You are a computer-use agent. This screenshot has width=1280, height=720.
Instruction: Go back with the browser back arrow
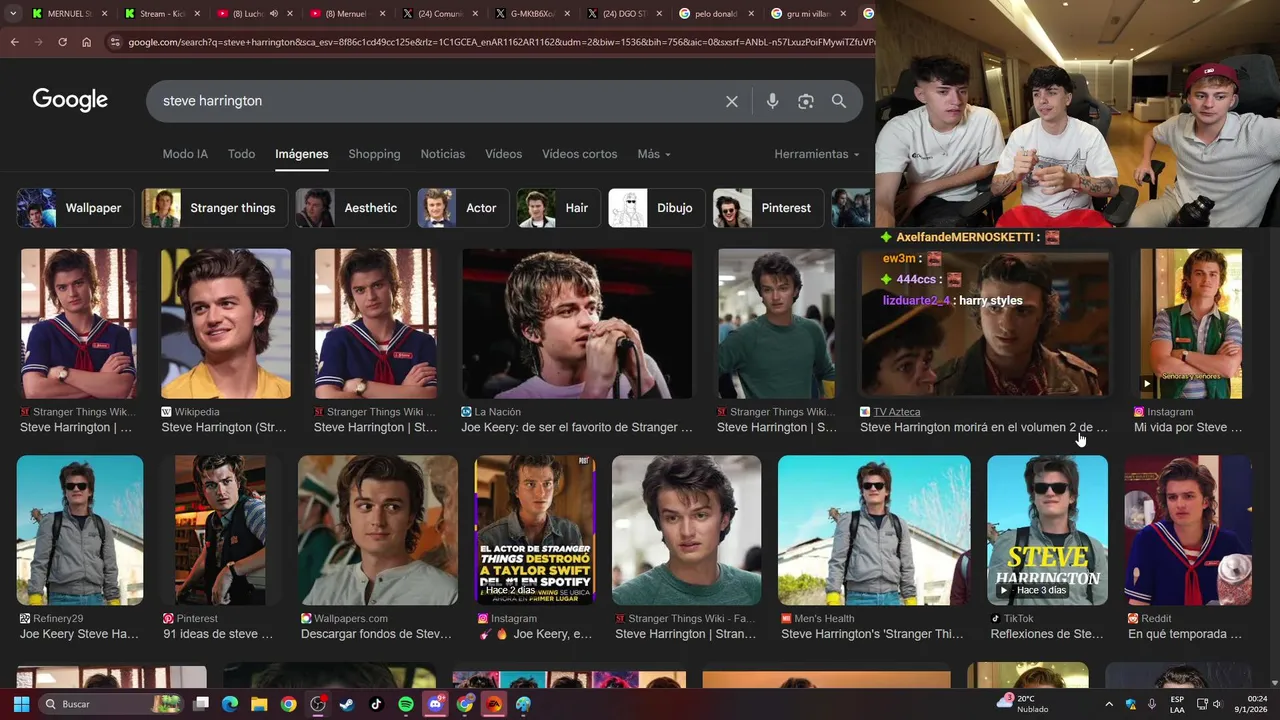(14, 42)
